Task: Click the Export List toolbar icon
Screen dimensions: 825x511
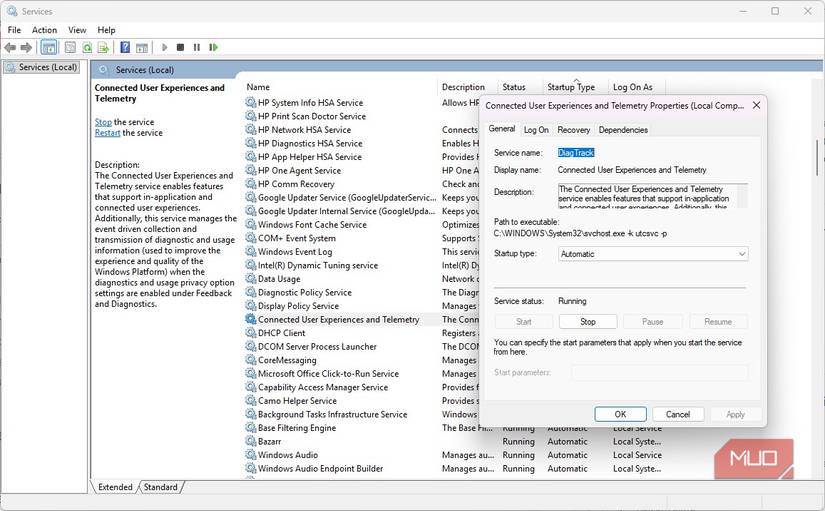Action: tap(103, 47)
